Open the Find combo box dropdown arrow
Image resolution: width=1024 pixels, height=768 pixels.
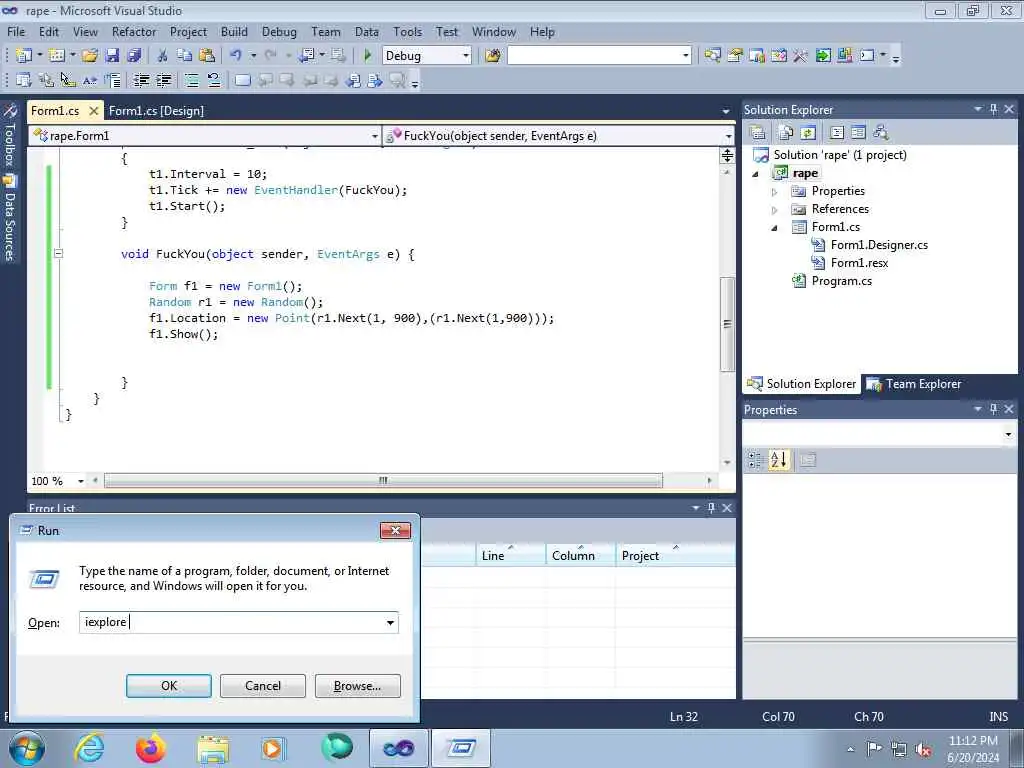tap(685, 56)
